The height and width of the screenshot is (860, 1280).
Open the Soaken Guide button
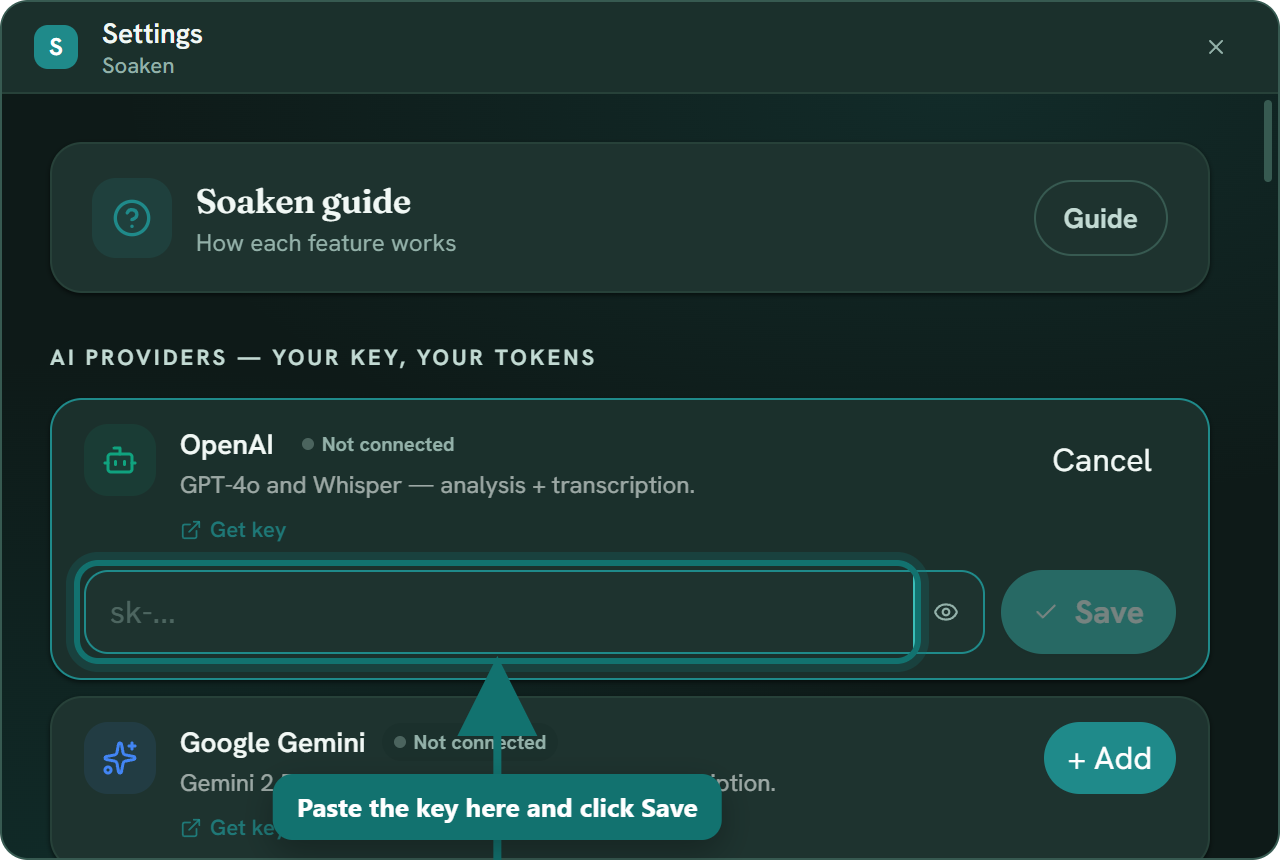(1100, 218)
